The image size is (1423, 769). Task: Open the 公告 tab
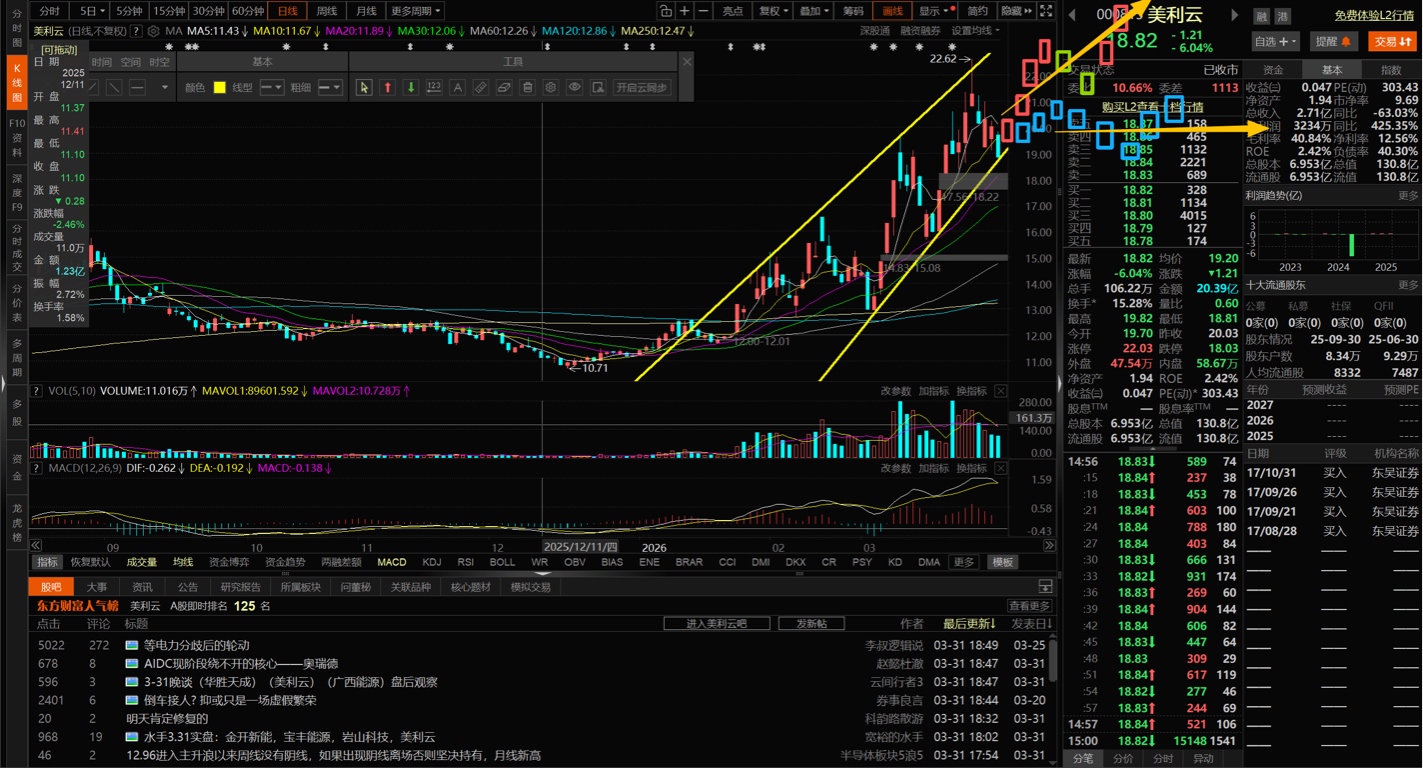(188, 587)
